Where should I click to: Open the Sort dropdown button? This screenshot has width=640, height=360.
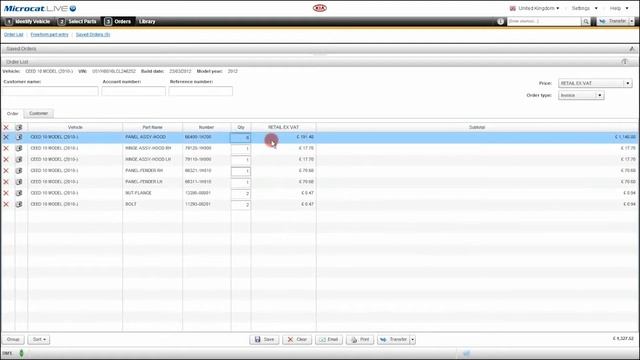pos(39,340)
